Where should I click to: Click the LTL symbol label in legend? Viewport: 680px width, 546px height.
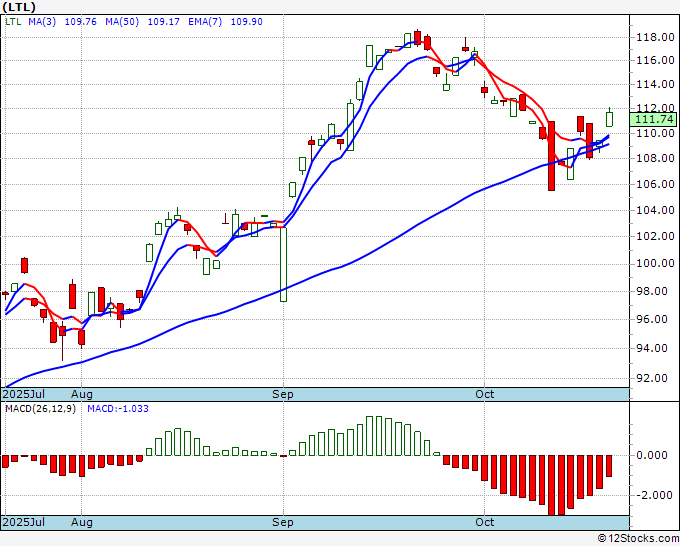tap(13, 22)
